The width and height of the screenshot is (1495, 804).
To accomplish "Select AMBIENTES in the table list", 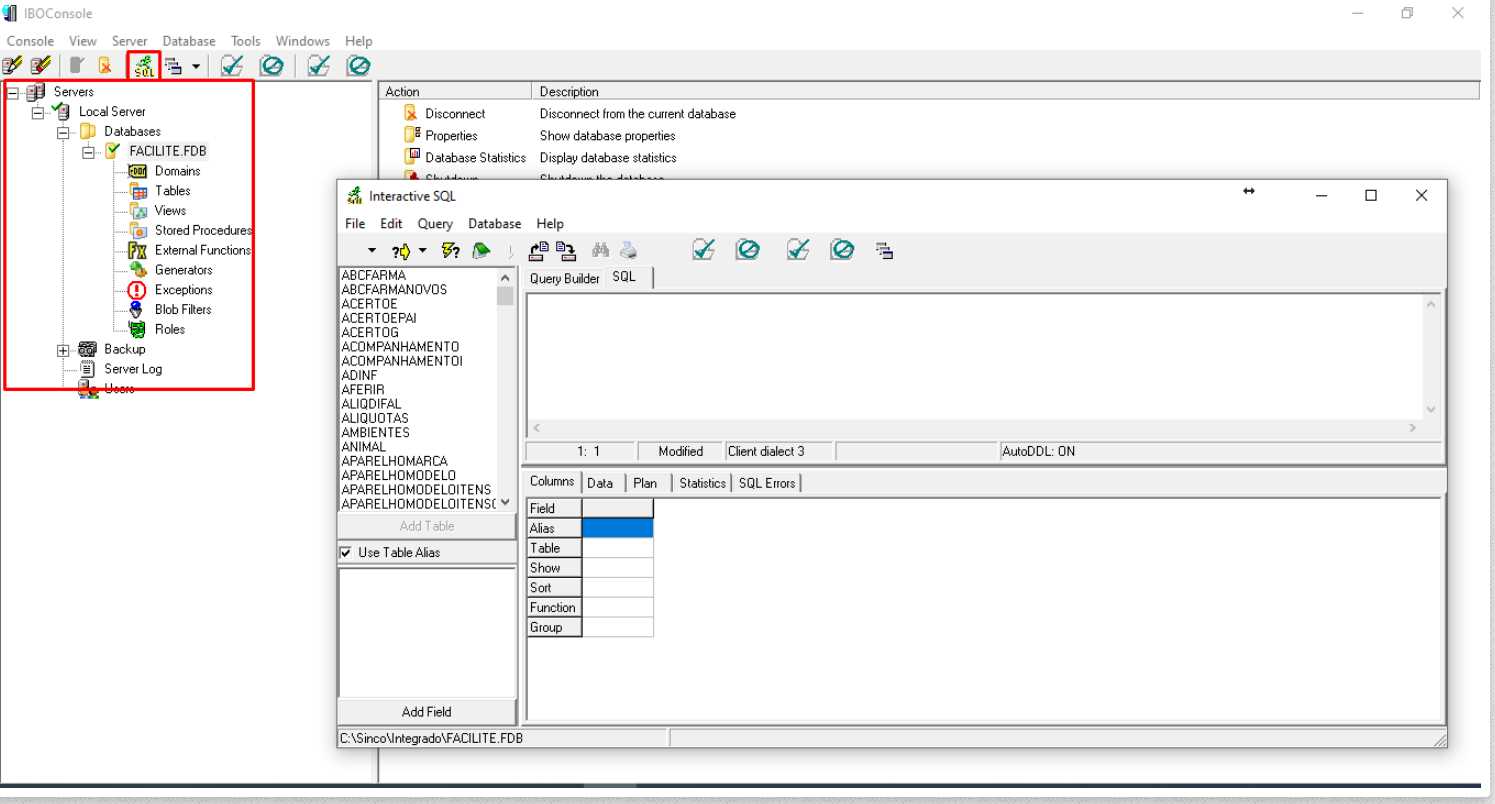I will coord(376,433).
